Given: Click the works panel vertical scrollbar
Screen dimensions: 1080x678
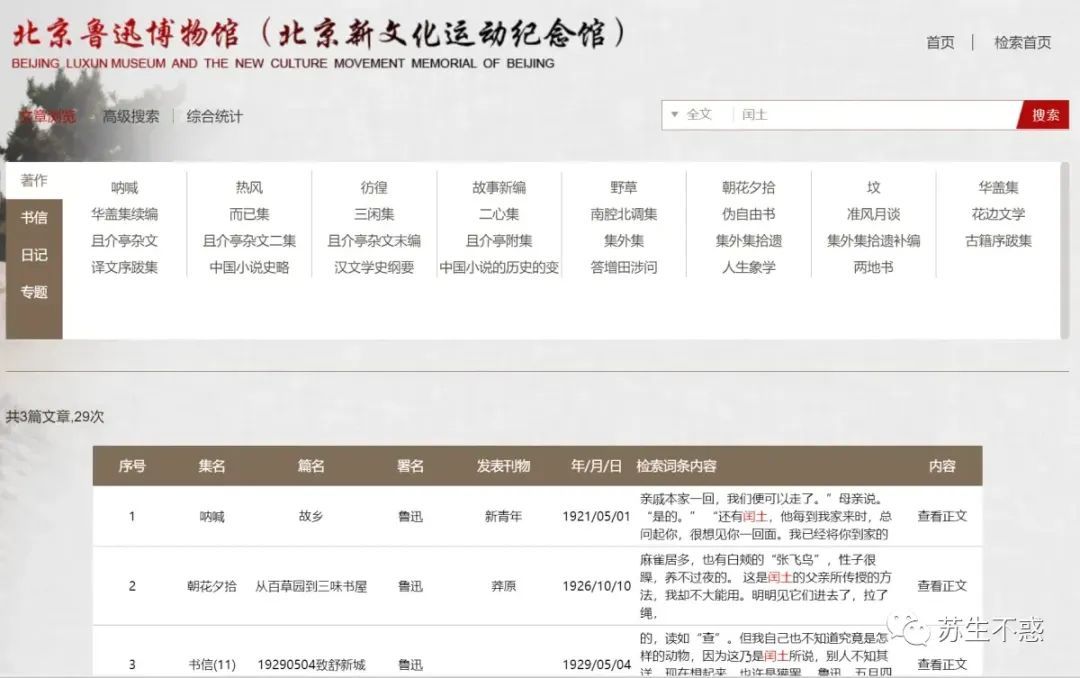Looking at the screenshot, I should pyautogui.click(x=1065, y=251).
